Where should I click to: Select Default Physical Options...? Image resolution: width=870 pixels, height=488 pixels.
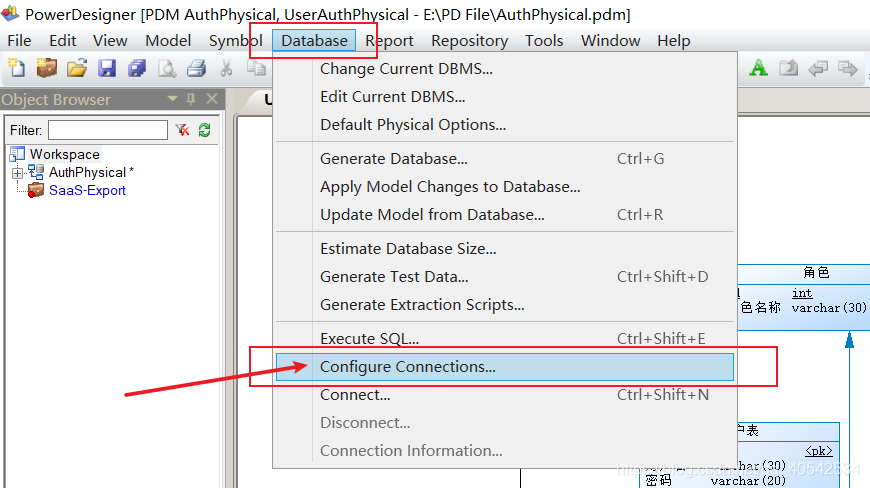(505, 125)
